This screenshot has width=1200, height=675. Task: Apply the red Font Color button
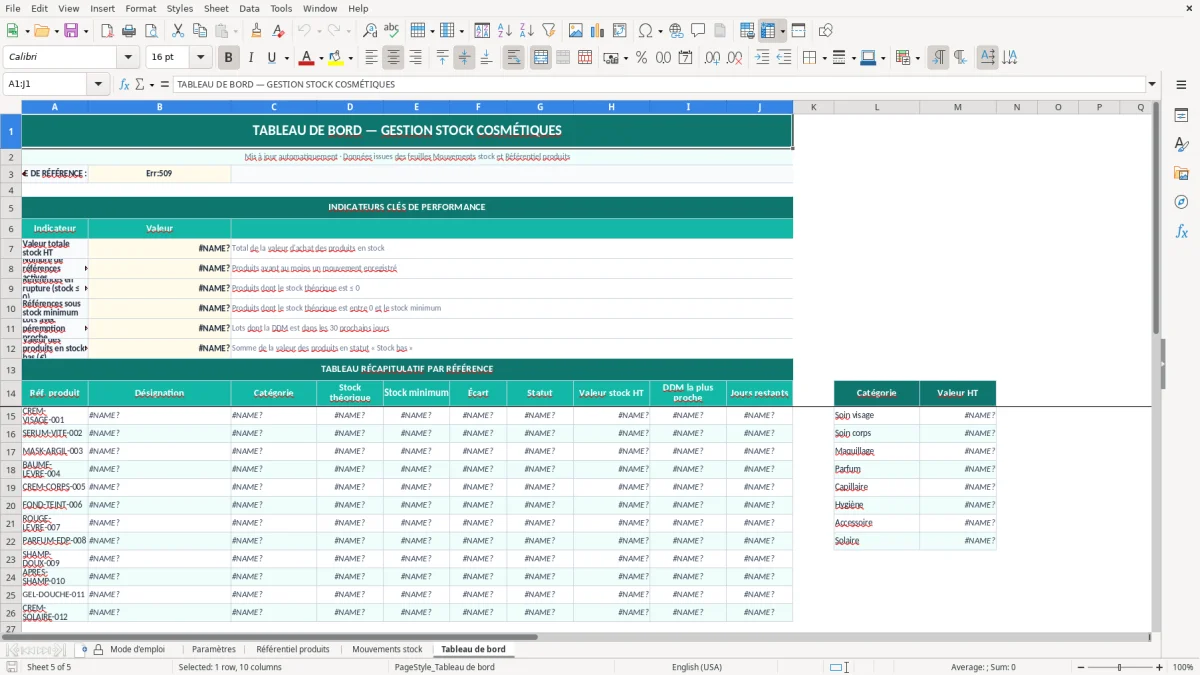click(x=307, y=58)
